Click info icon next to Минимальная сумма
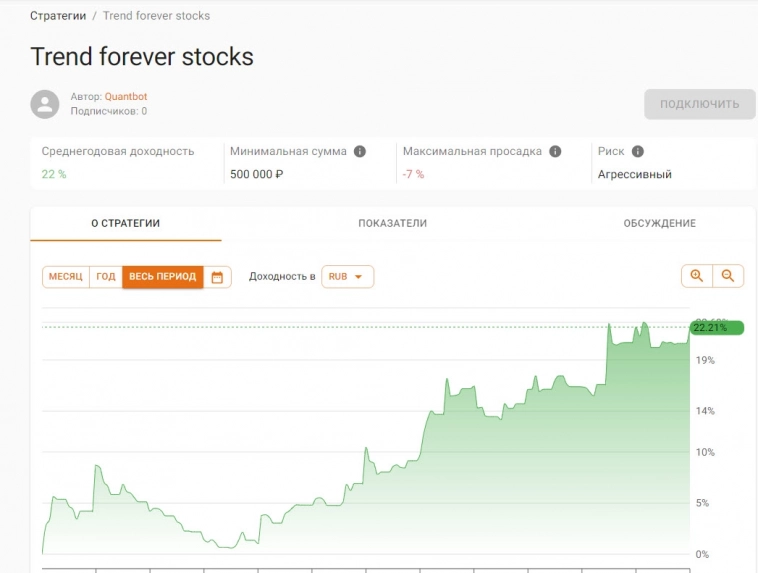Screen dimensions: 758x573 [360, 152]
